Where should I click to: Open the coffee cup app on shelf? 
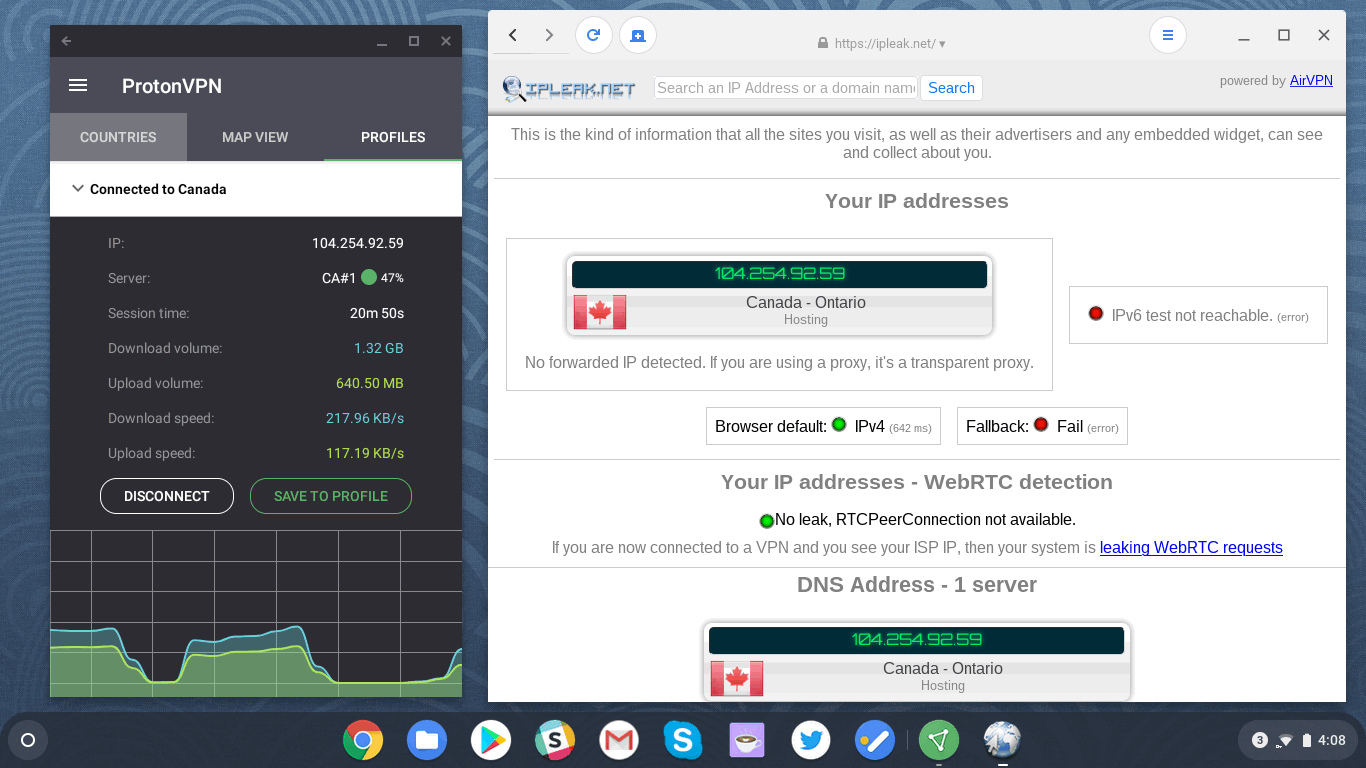coord(747,740)
